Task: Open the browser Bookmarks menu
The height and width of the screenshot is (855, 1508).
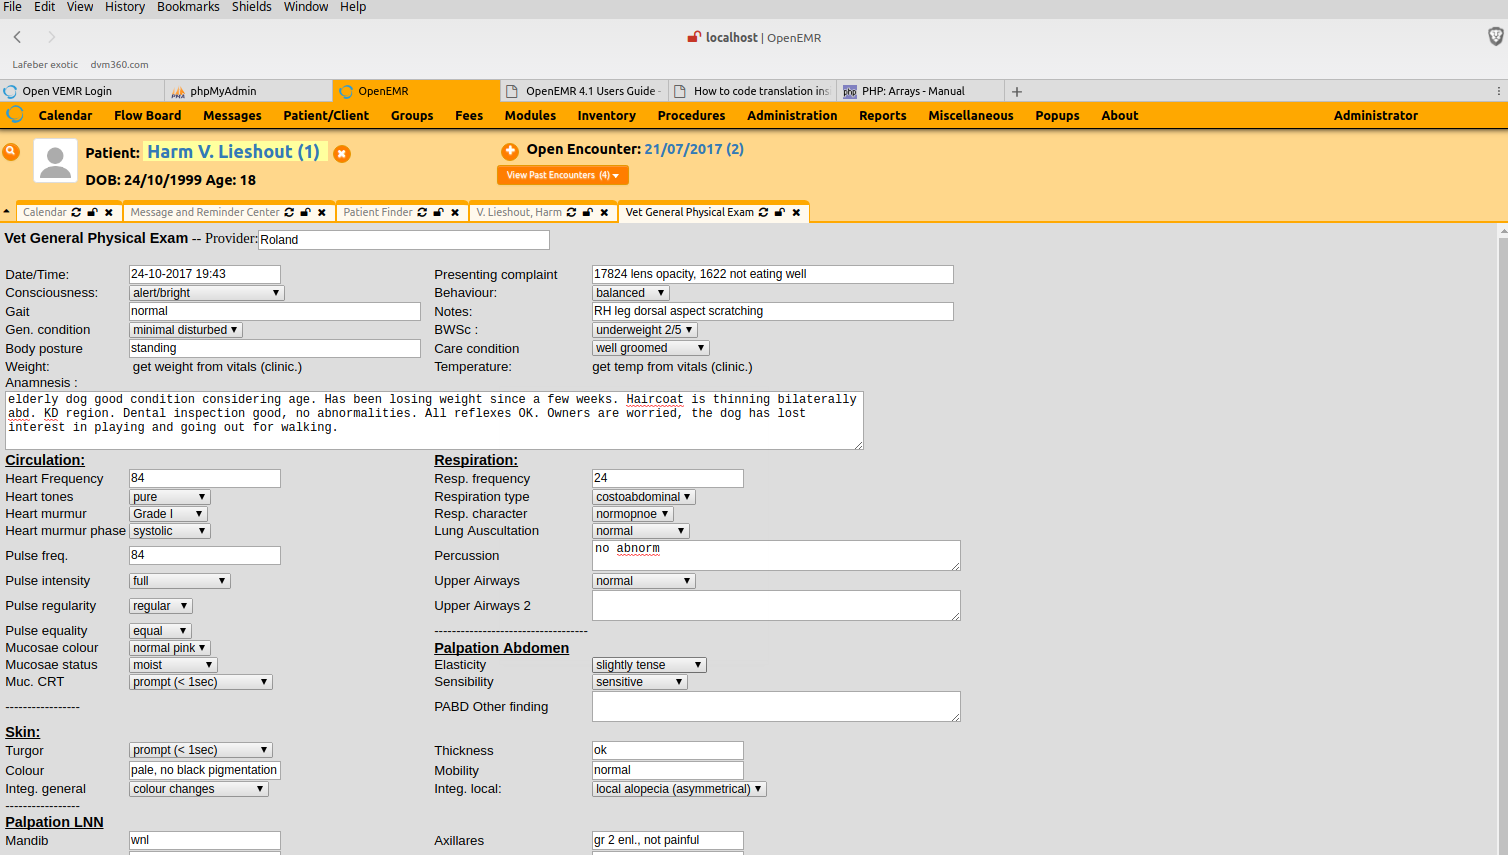Action: tap(188, 7)
